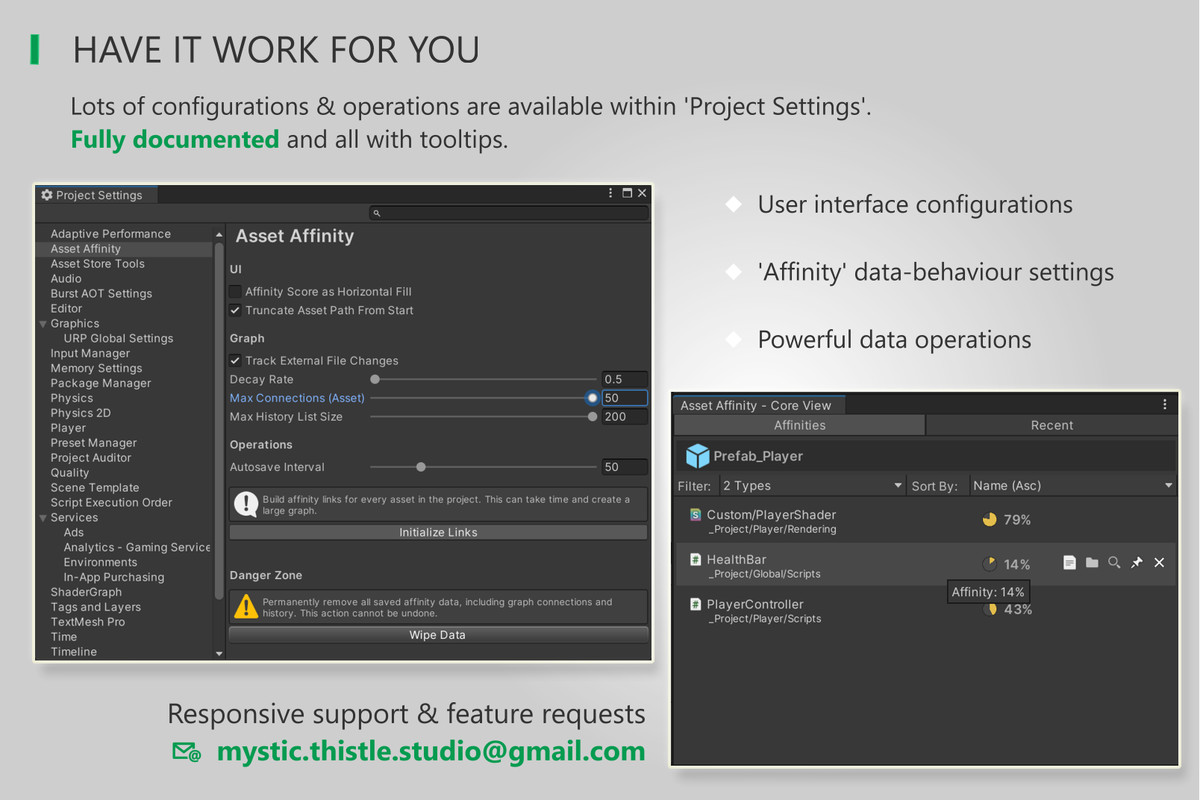Viewport: 1200px width, 800px height.
Task: Collapse the Graphics tree section
Action: click(x=43, y=324)
